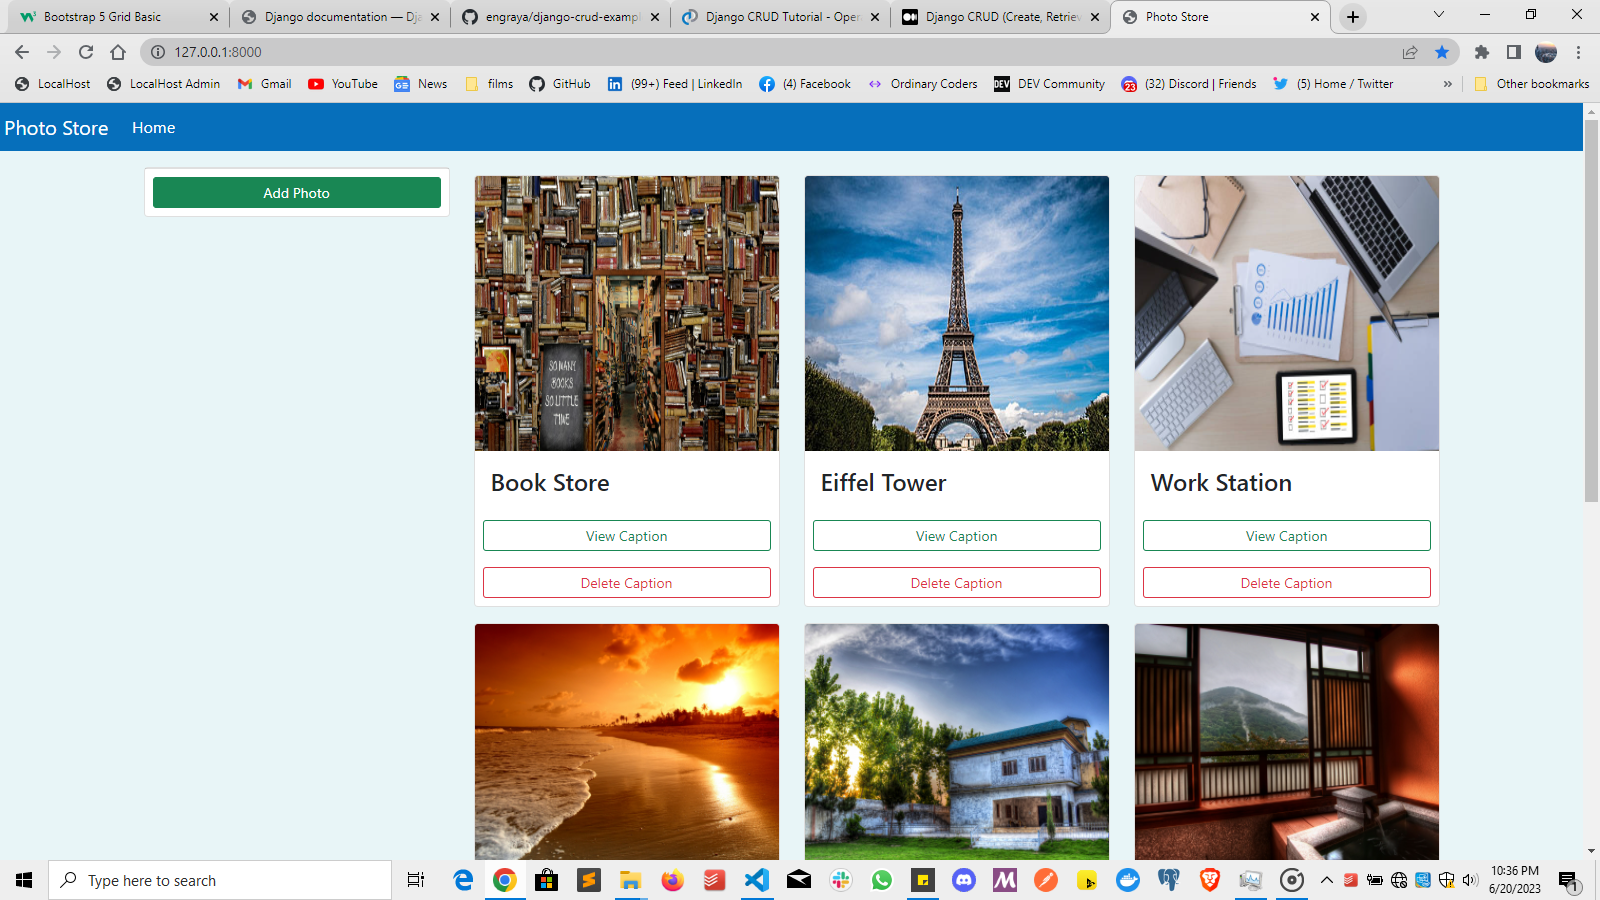Click the browser extensions puzzle icon

(1482, 51)
